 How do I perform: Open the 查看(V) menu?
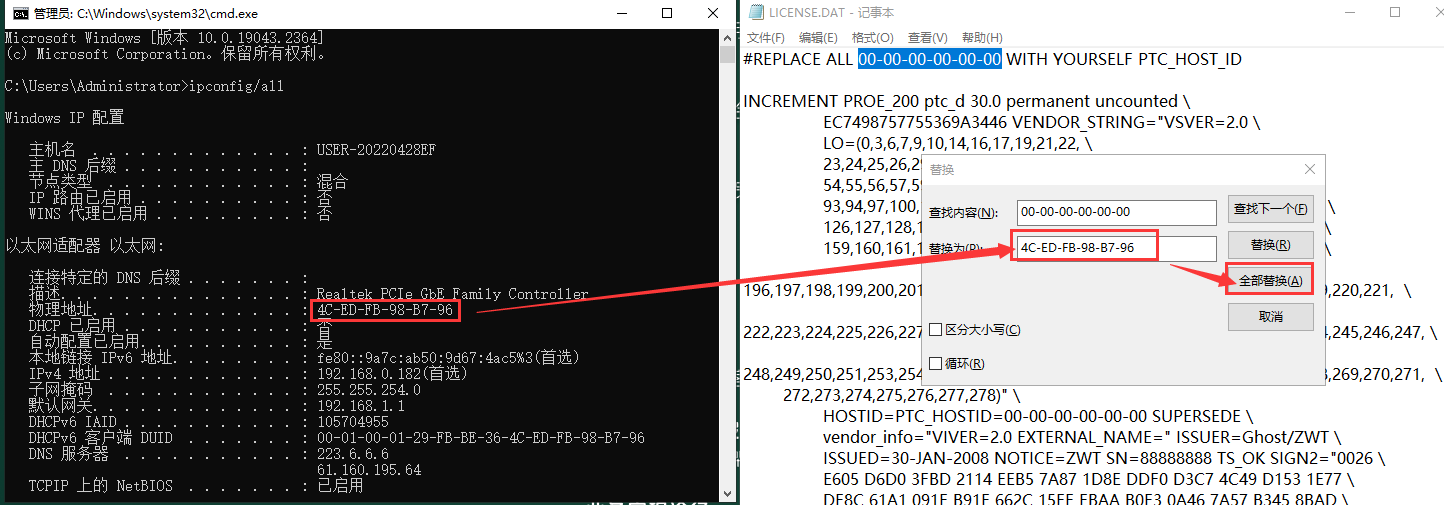coord(927,38)
